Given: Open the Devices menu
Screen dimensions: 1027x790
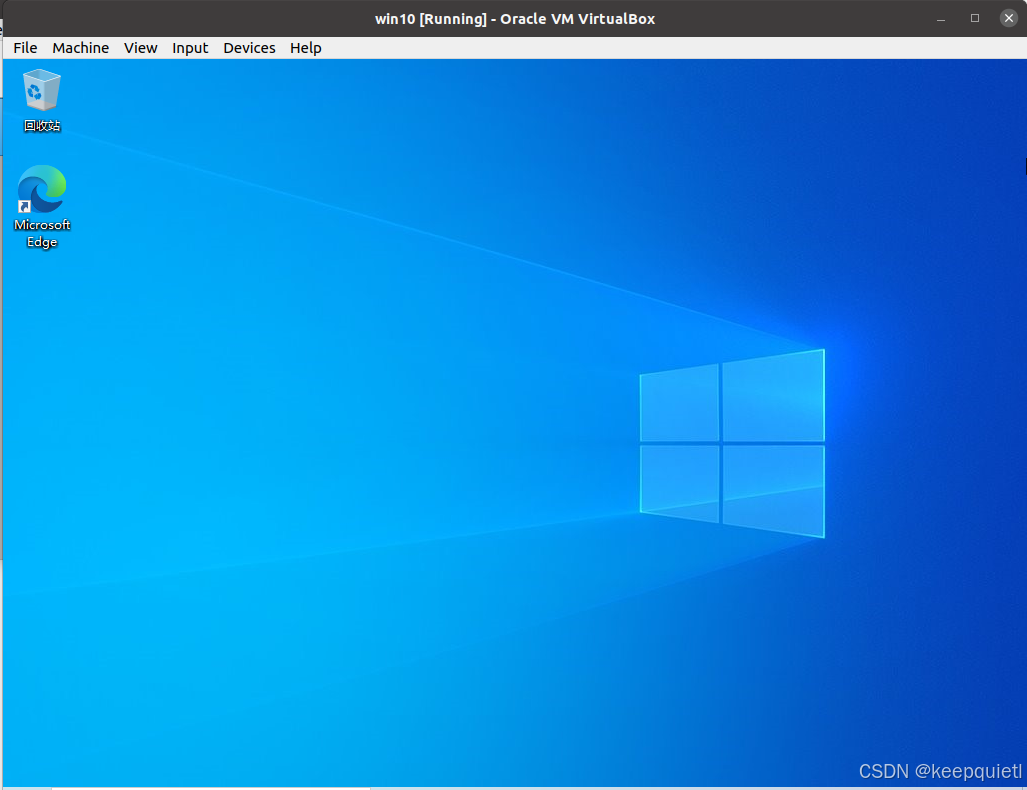Looking at the screenshot, I should (x=249, y=48).
